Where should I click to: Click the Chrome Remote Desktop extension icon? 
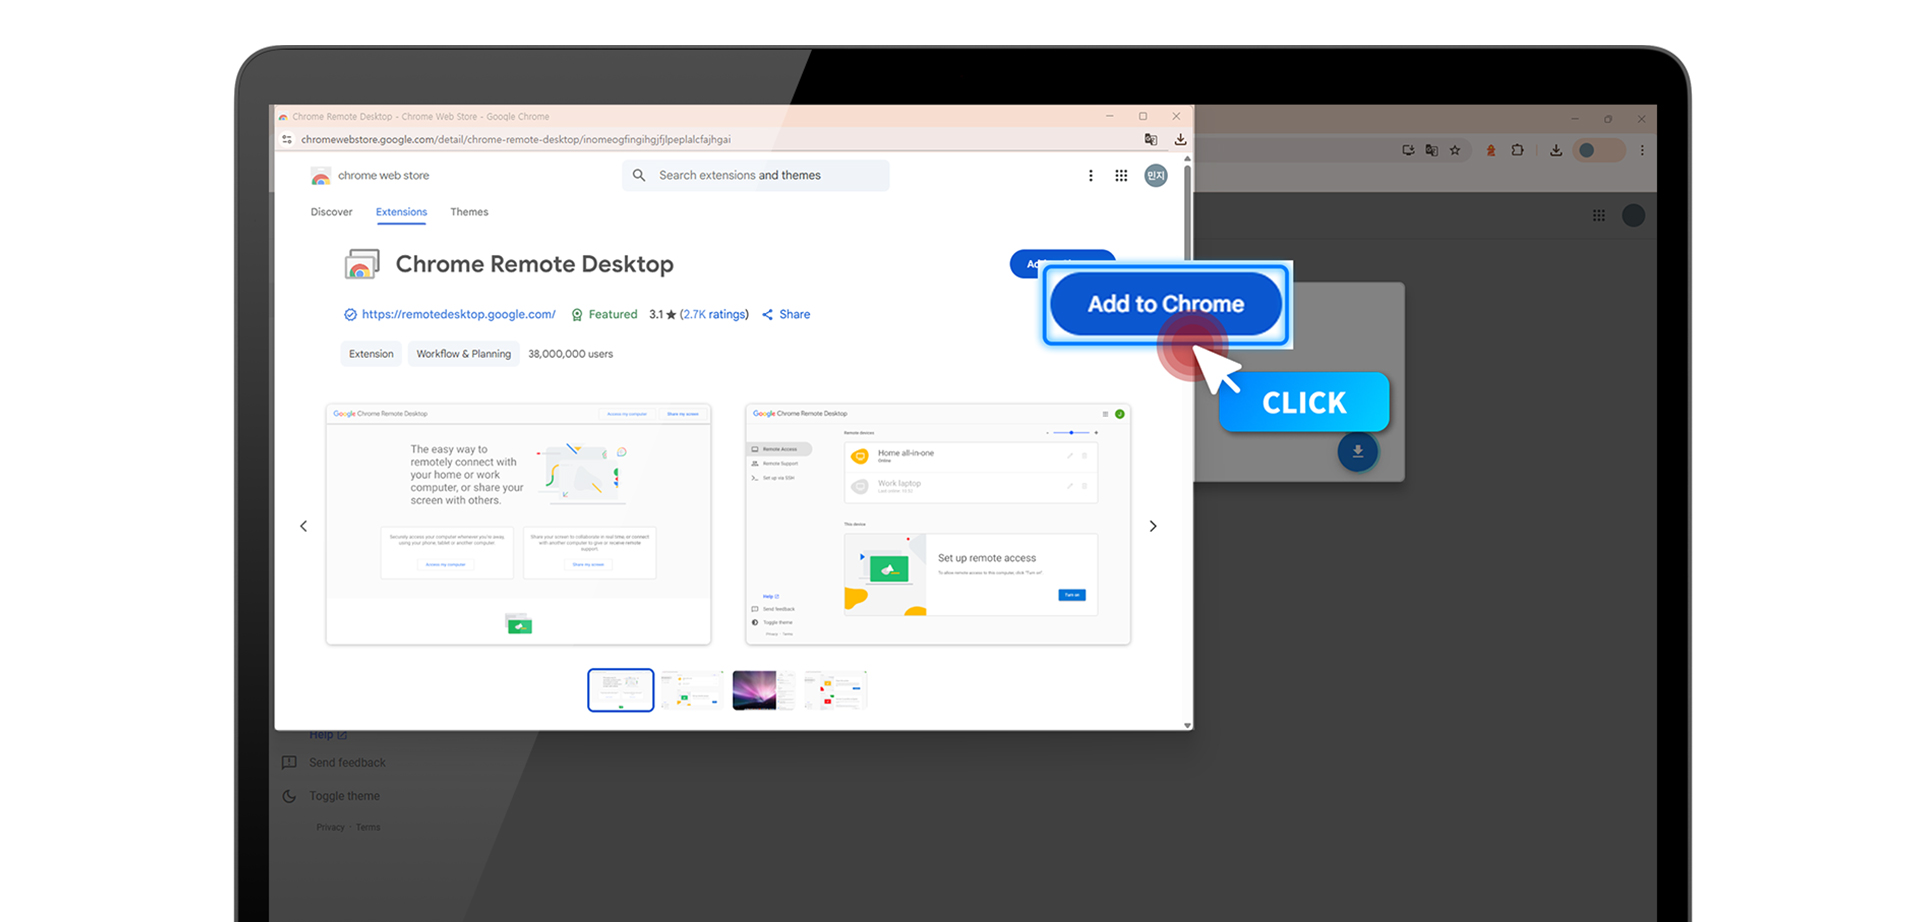[x=362, y=264]
